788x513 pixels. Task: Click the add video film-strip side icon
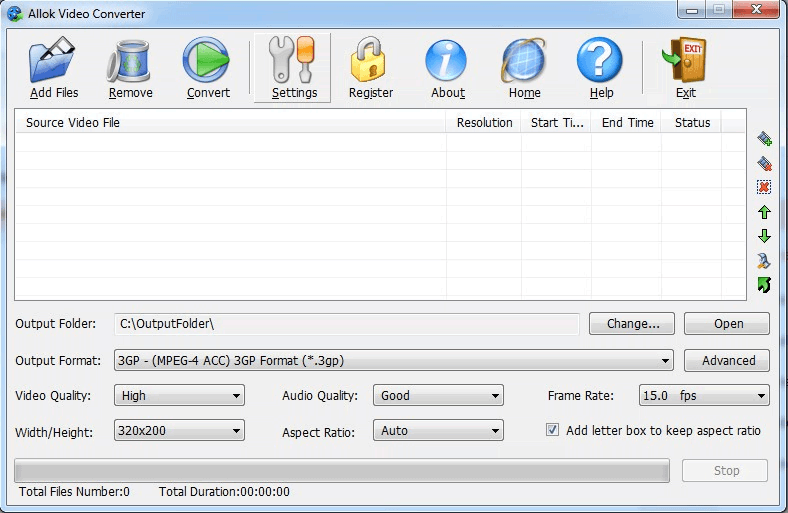pos(764,138)
